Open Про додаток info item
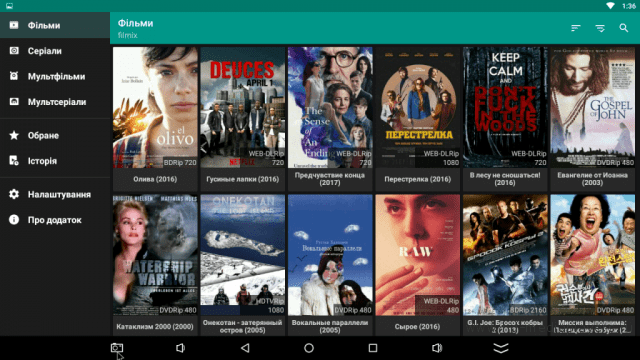The height and width of the screenshot is (360, 640). click(x=55, y=220)
